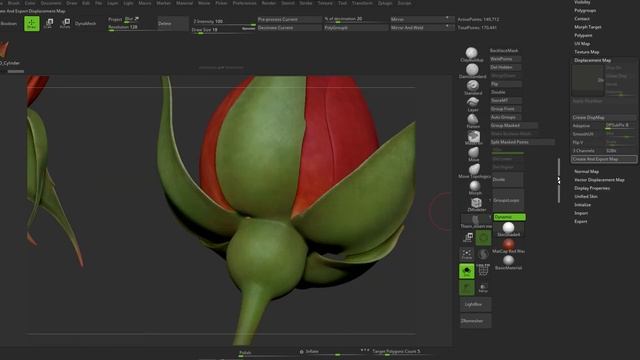This screenshot has height=360, width=640.
Task: Toggle the Dynamic subdivision button
Action: pyautogui.click(x=509, y=217)
